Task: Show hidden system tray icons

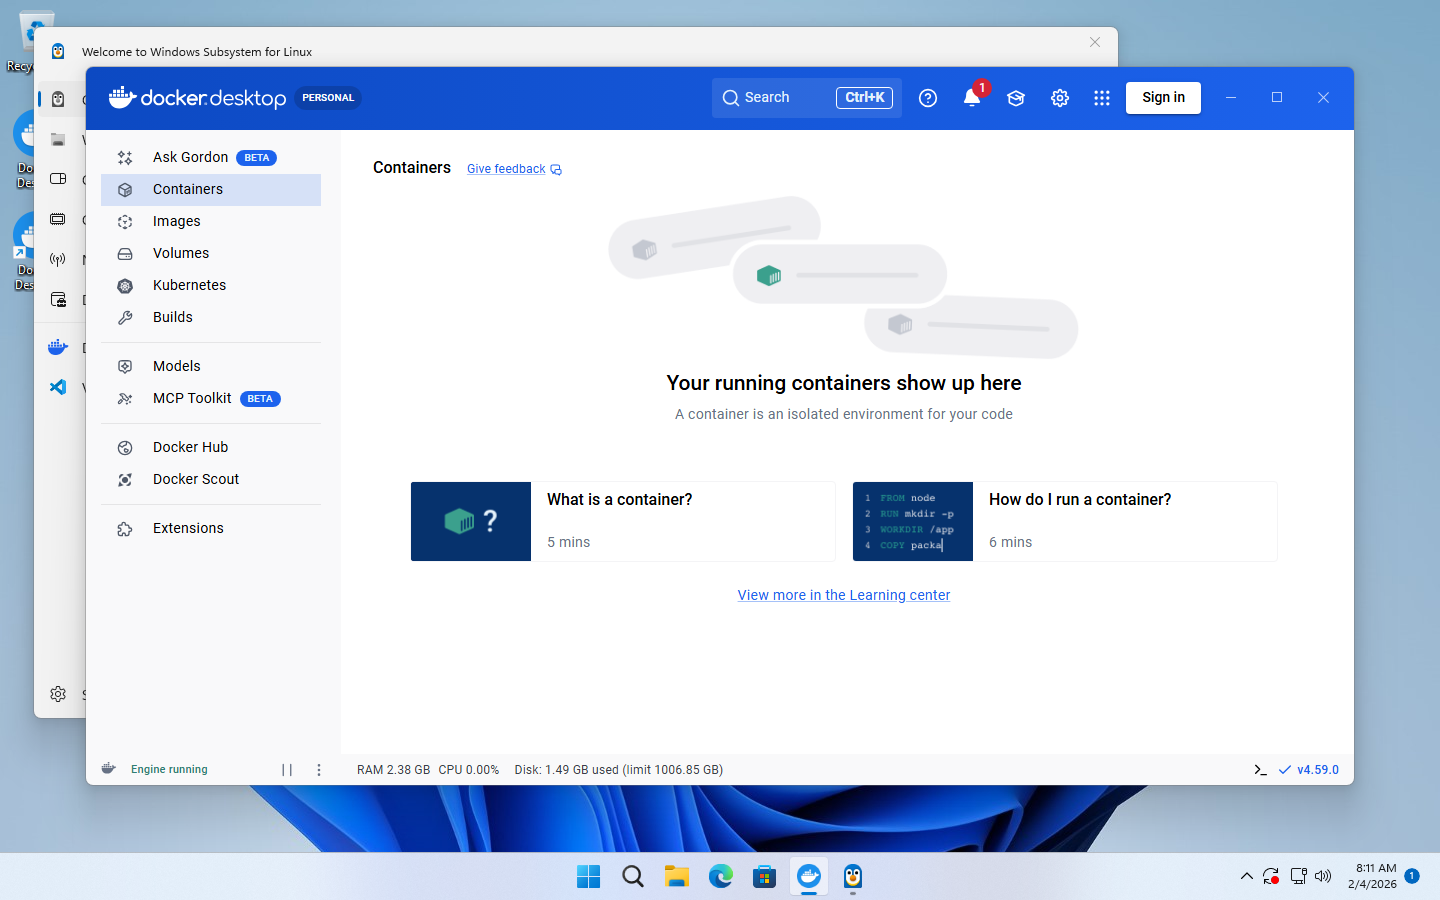Action: coord(1246,877)
